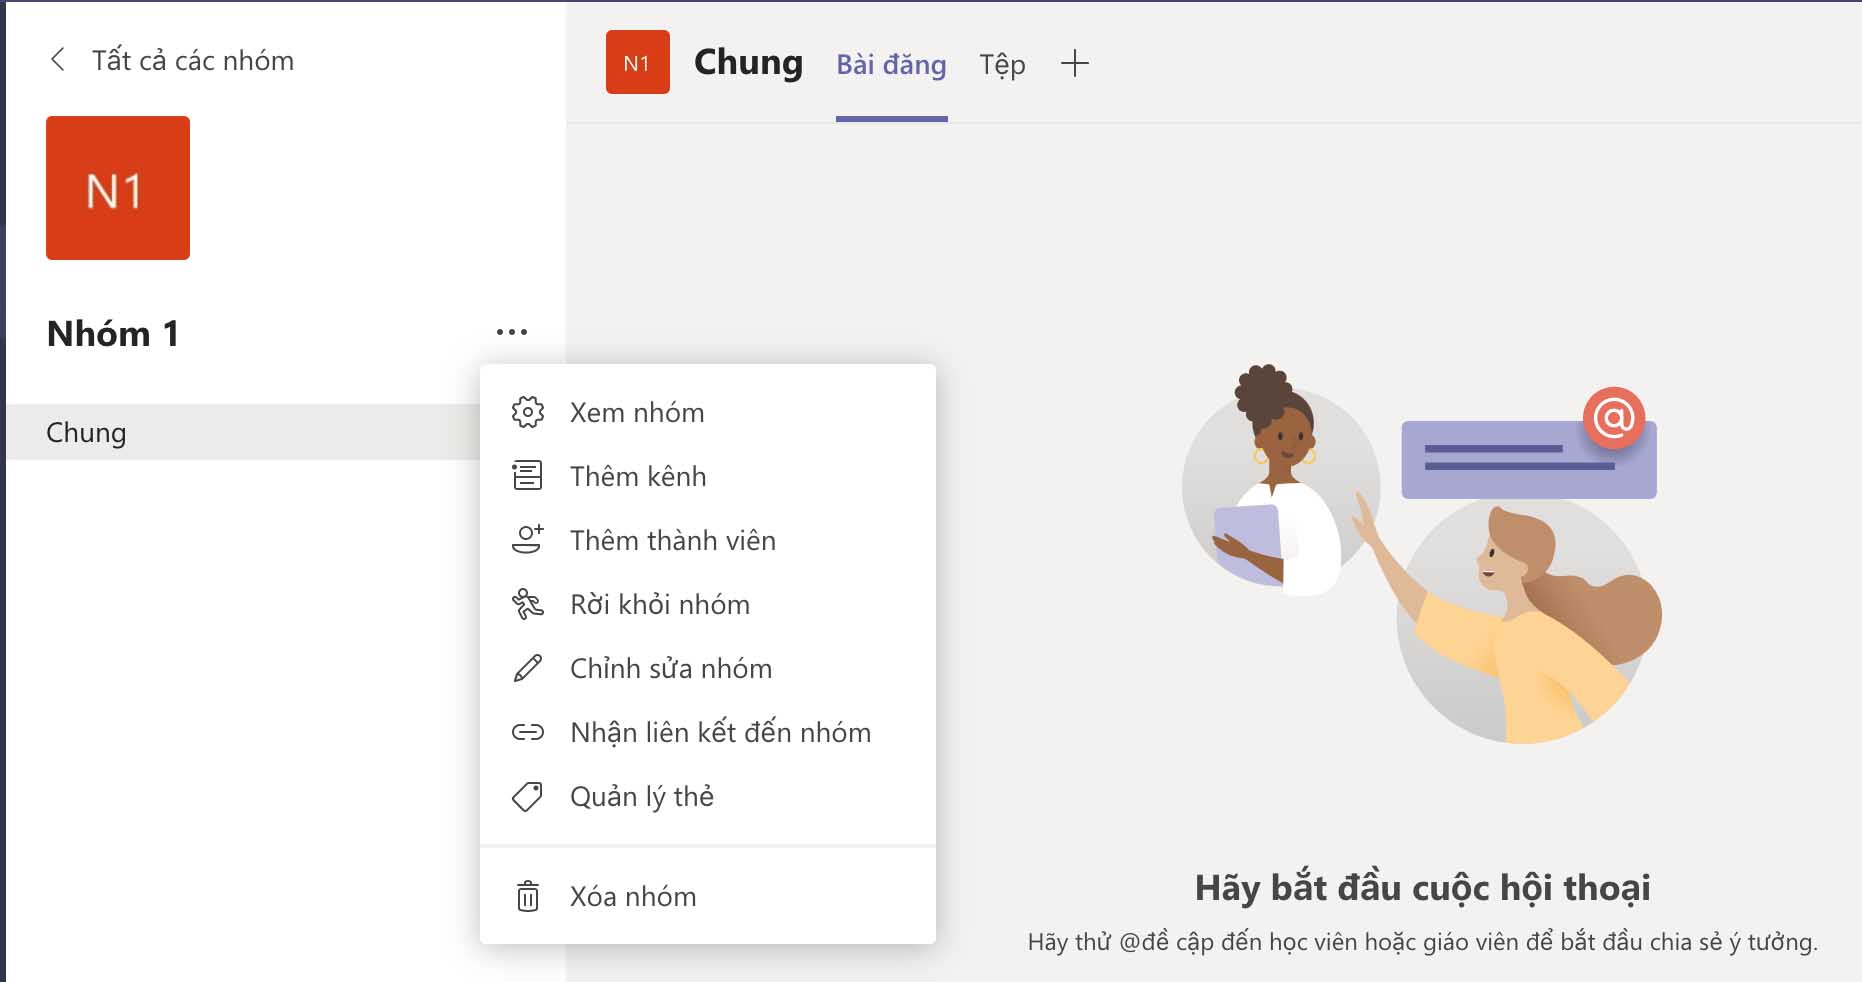Image resolution: width=1862 pixels, height=982 pixels.
Task: Go back using the chevron before Tất cả các nhóm
Action: coord(58,60)
